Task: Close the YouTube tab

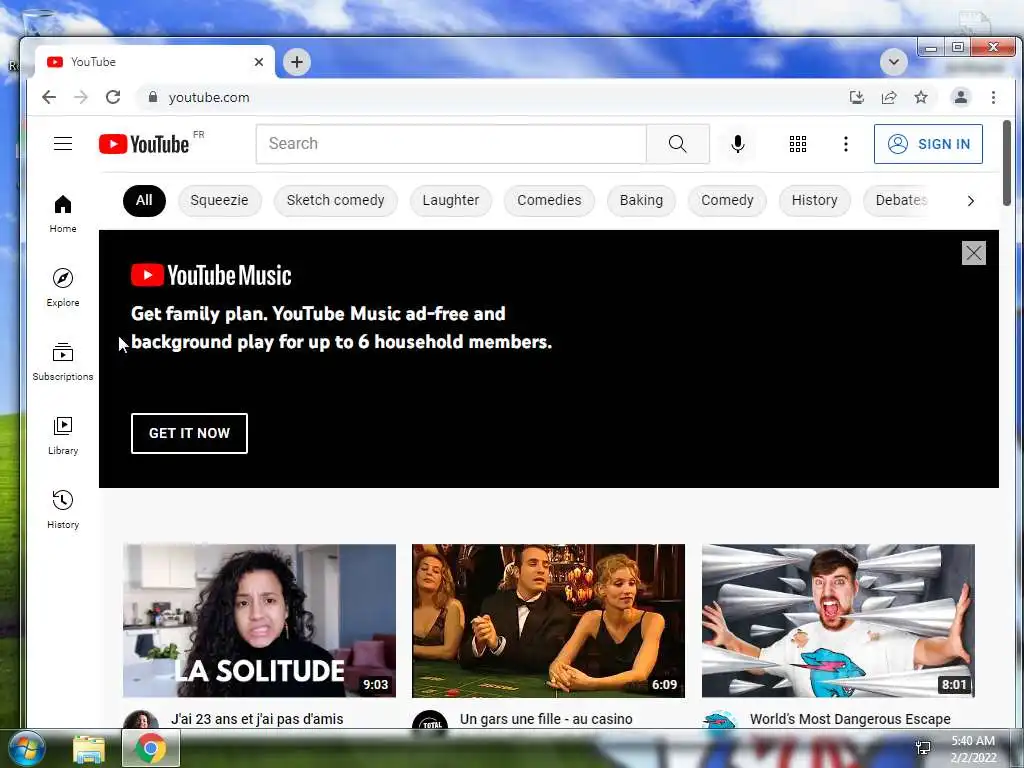Action: click(259, 62)
